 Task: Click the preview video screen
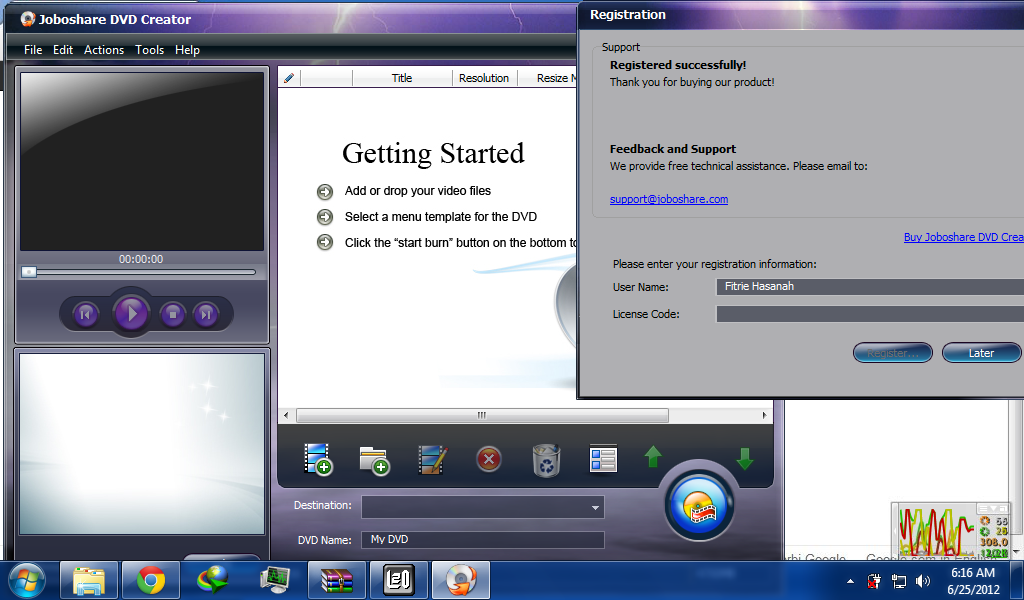142,161
